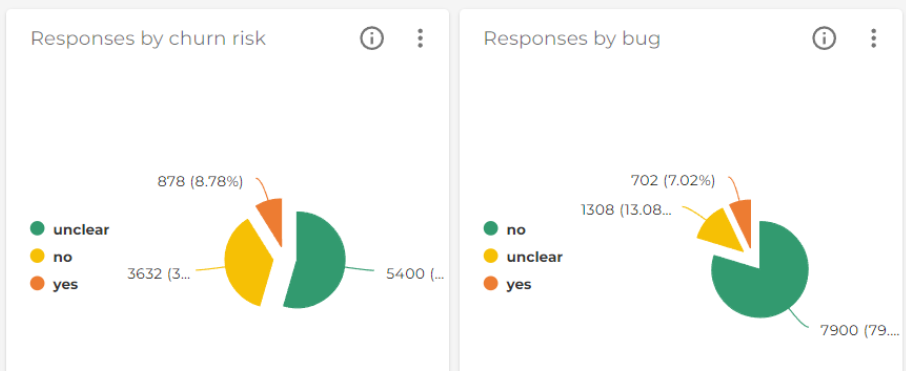Select yellow 'no' slice in churn pie

[246, 261]
